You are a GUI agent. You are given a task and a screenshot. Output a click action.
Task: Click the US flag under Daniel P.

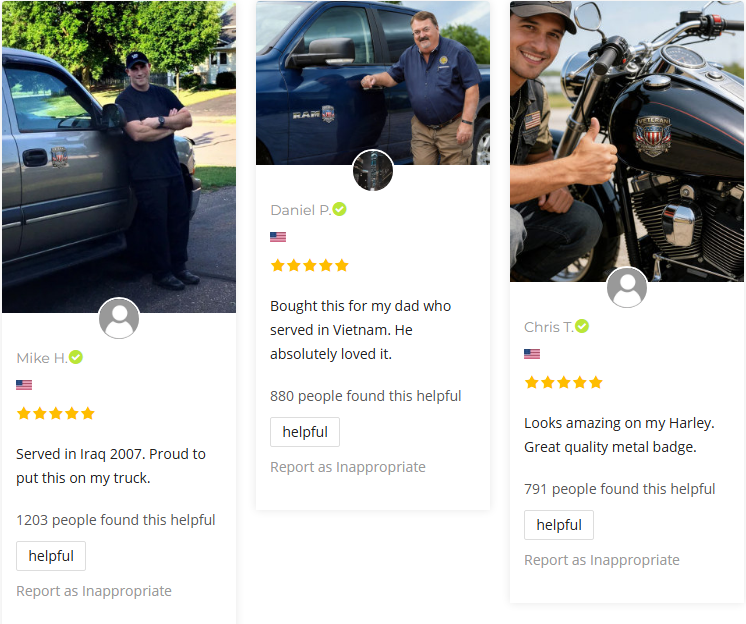point(278,237)
